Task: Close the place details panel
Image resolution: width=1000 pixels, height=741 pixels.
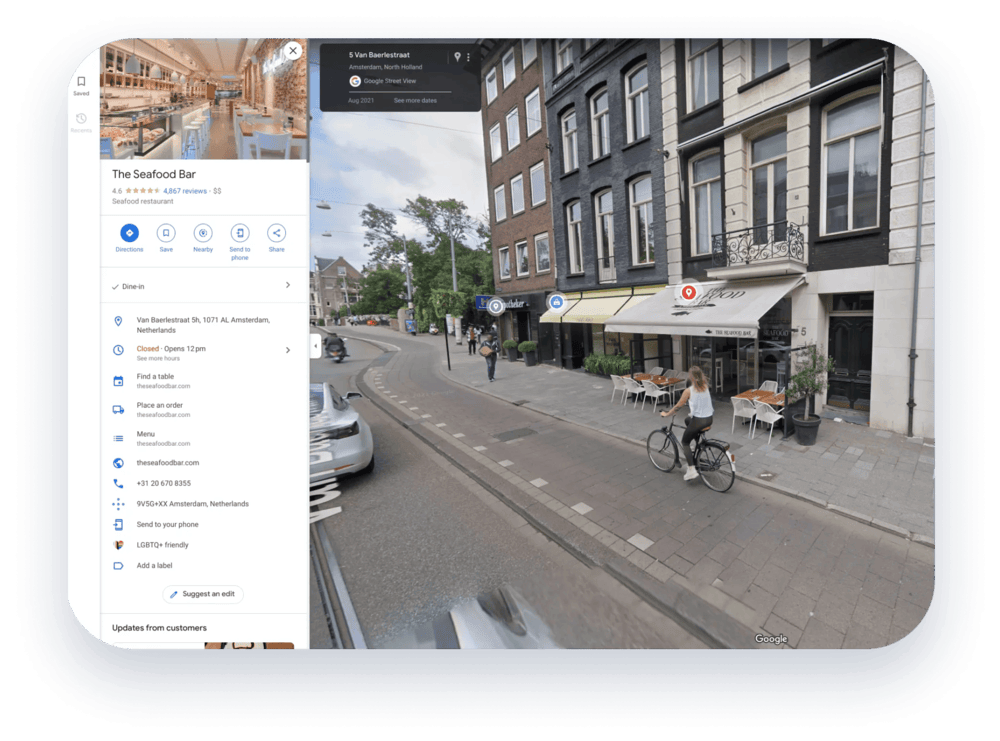Action: click(x=292, y=51)
